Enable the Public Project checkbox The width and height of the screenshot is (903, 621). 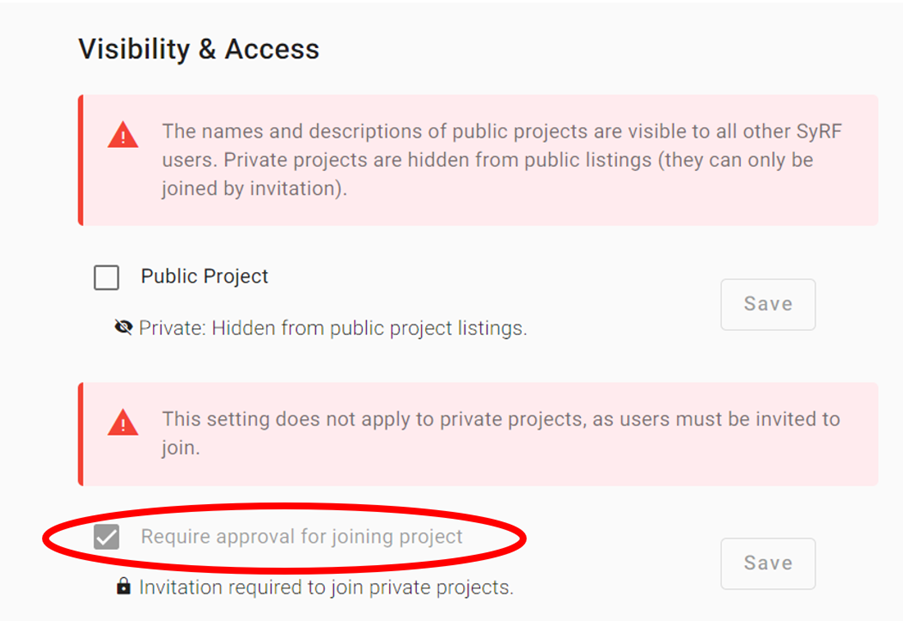tap(107, 277)
